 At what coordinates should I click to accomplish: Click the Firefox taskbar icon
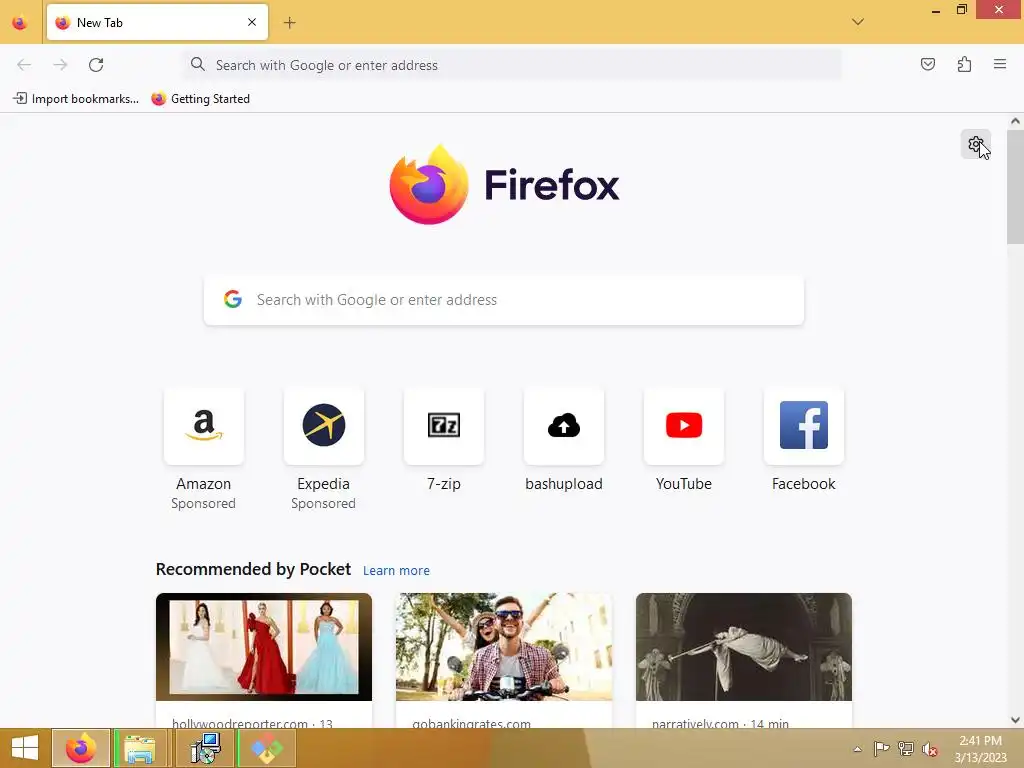coord(80,748)
